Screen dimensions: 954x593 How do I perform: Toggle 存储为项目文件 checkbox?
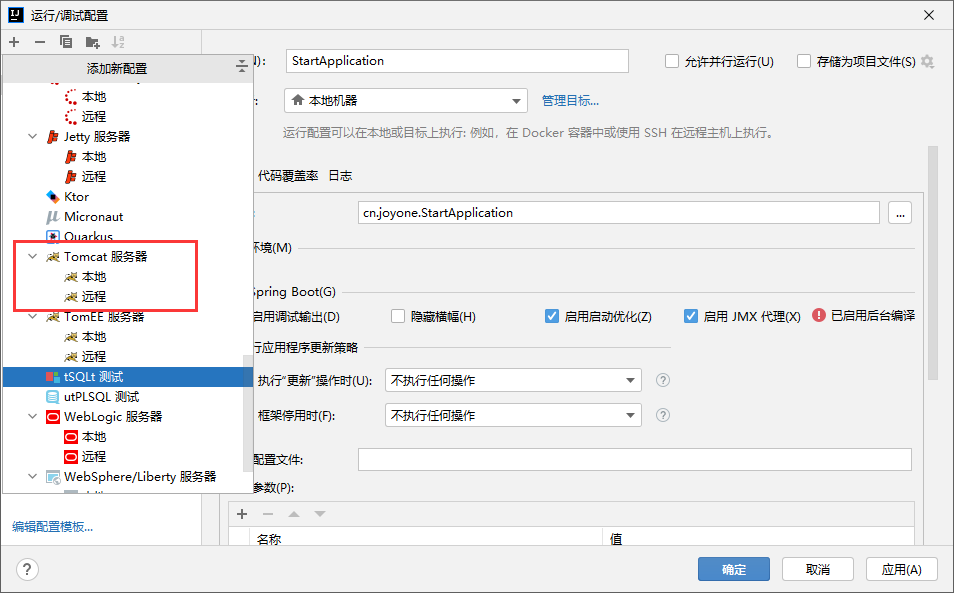tap(804, 61)
